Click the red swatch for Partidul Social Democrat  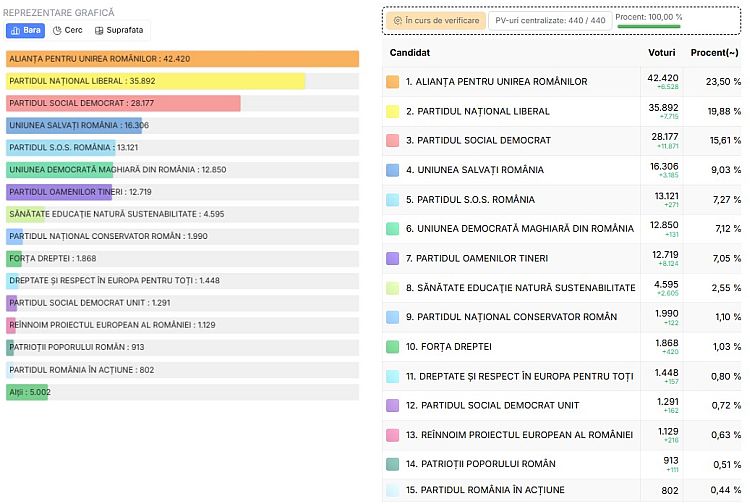(393, 141)
